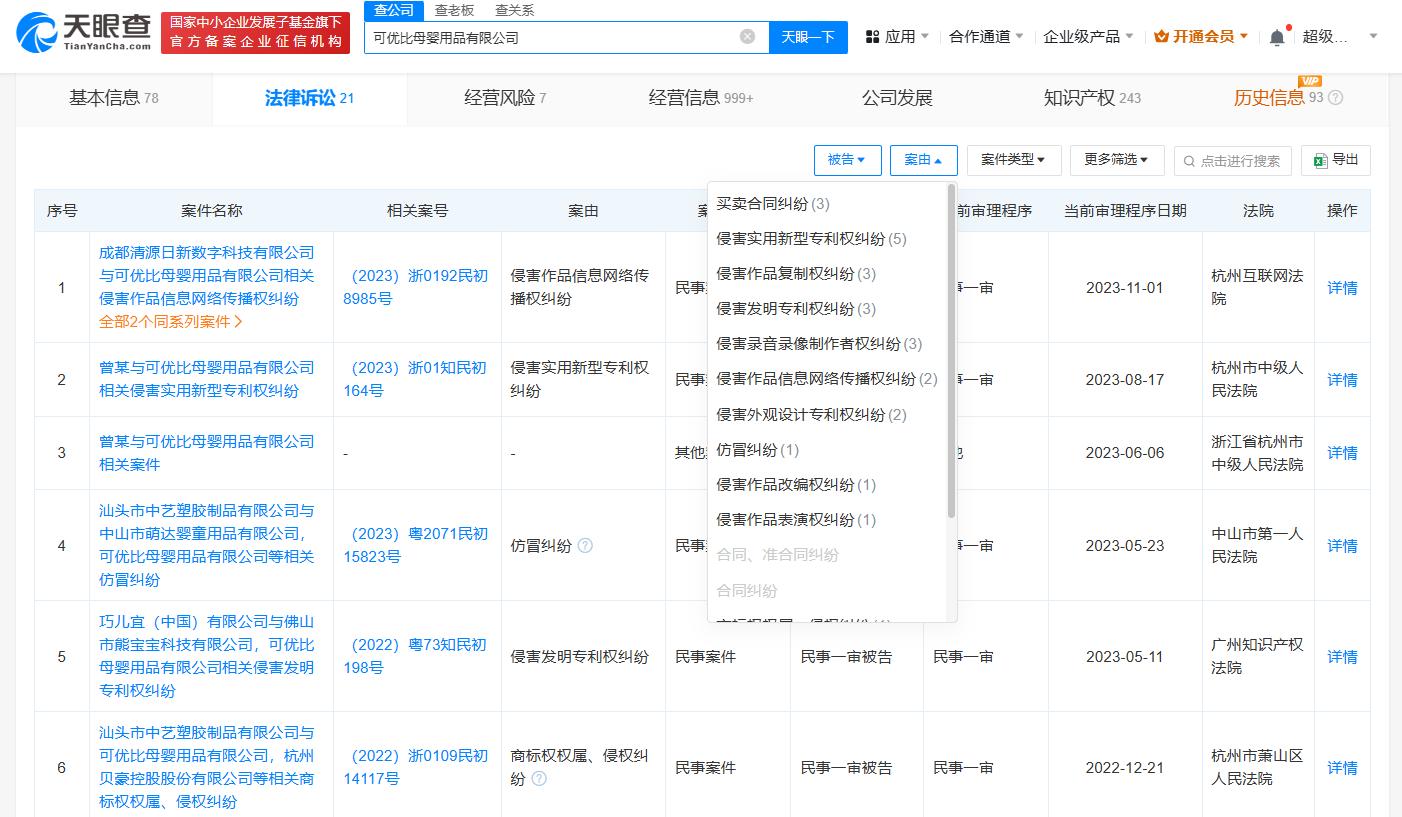The width and height of the screenshot is (1402, 817).
Task: Select 侵害外观设计专利权纠纷 (2) option
Action: pos(827,415)
